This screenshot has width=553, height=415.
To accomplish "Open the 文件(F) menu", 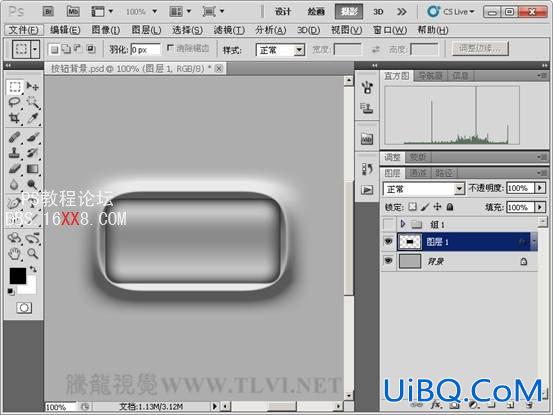I will coord(24,30).
